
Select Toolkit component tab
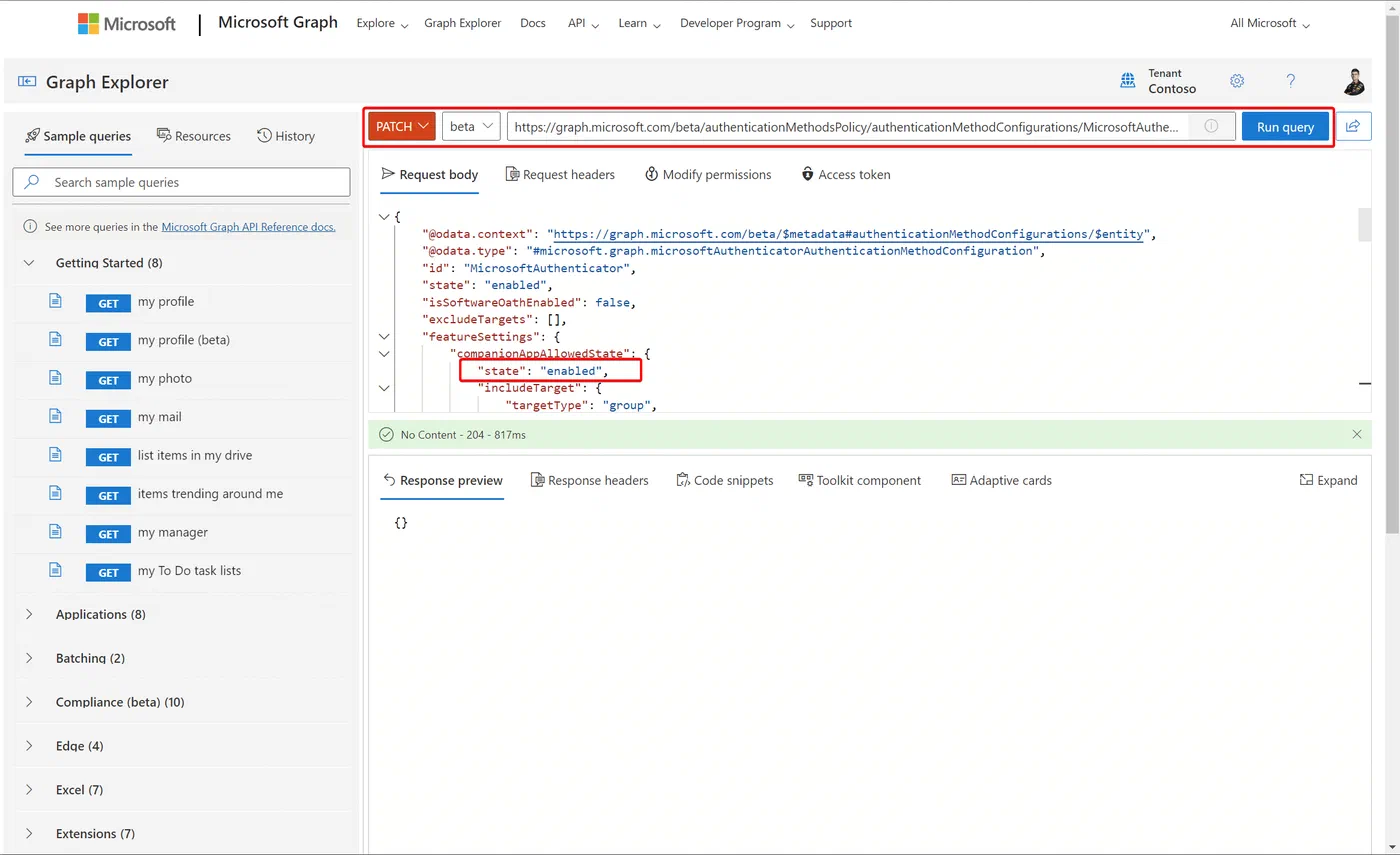point(860,480)
